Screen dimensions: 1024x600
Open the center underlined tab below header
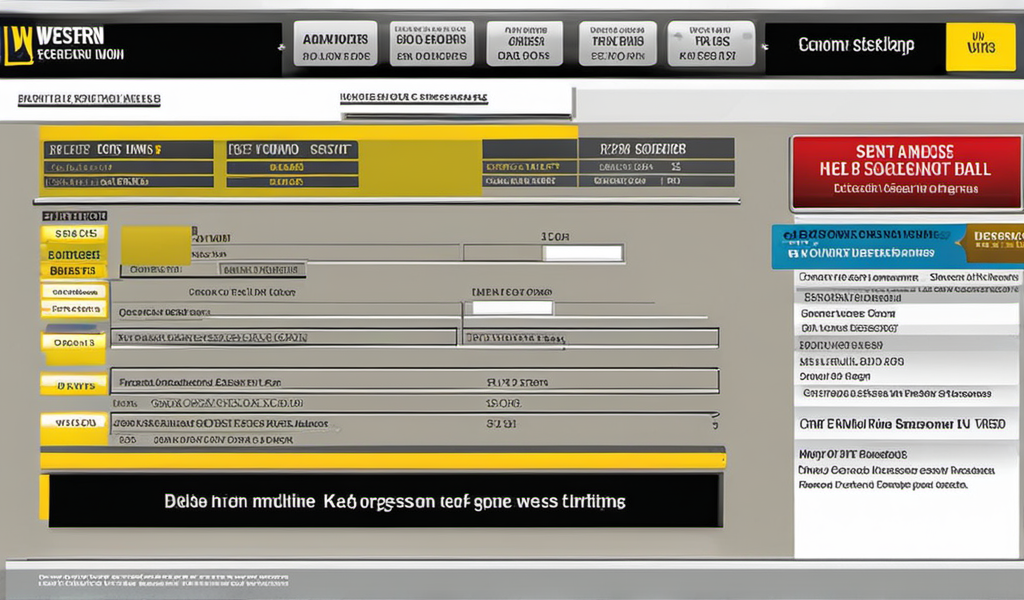[x=413, y=99]
